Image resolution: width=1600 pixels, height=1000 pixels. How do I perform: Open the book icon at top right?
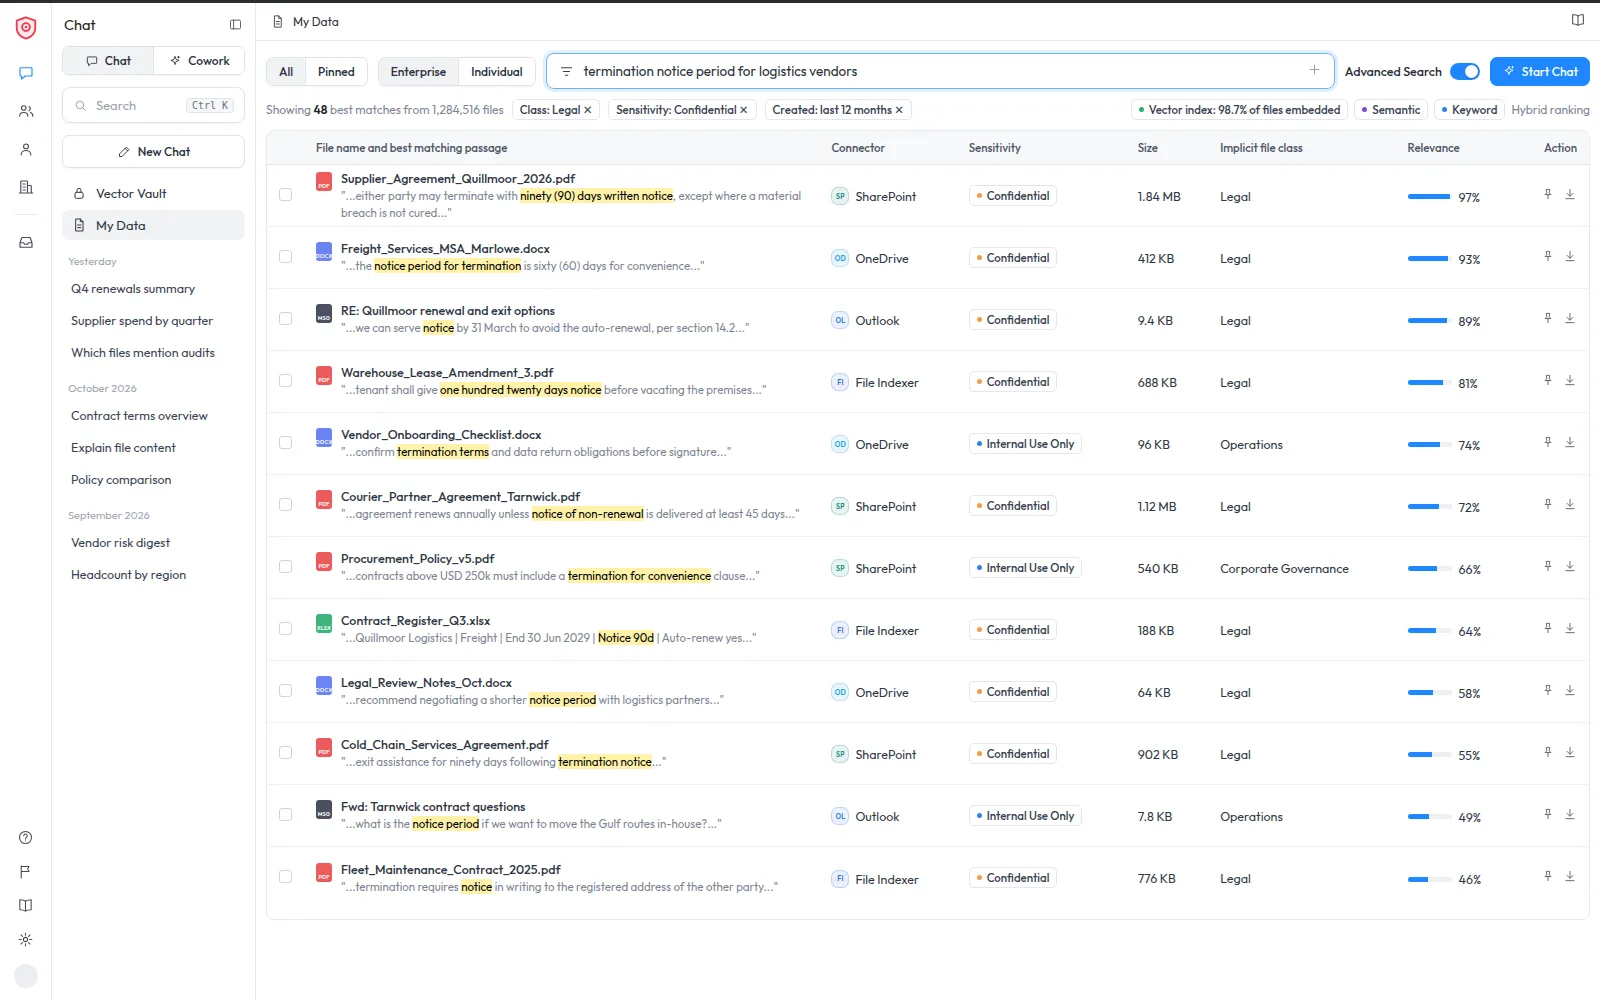(1577, 20)
